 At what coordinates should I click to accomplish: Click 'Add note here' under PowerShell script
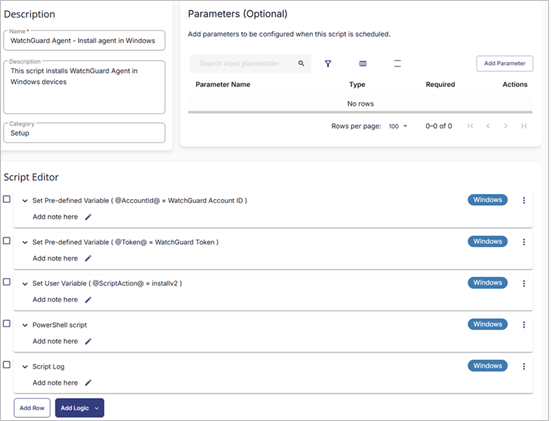(55, 341)
